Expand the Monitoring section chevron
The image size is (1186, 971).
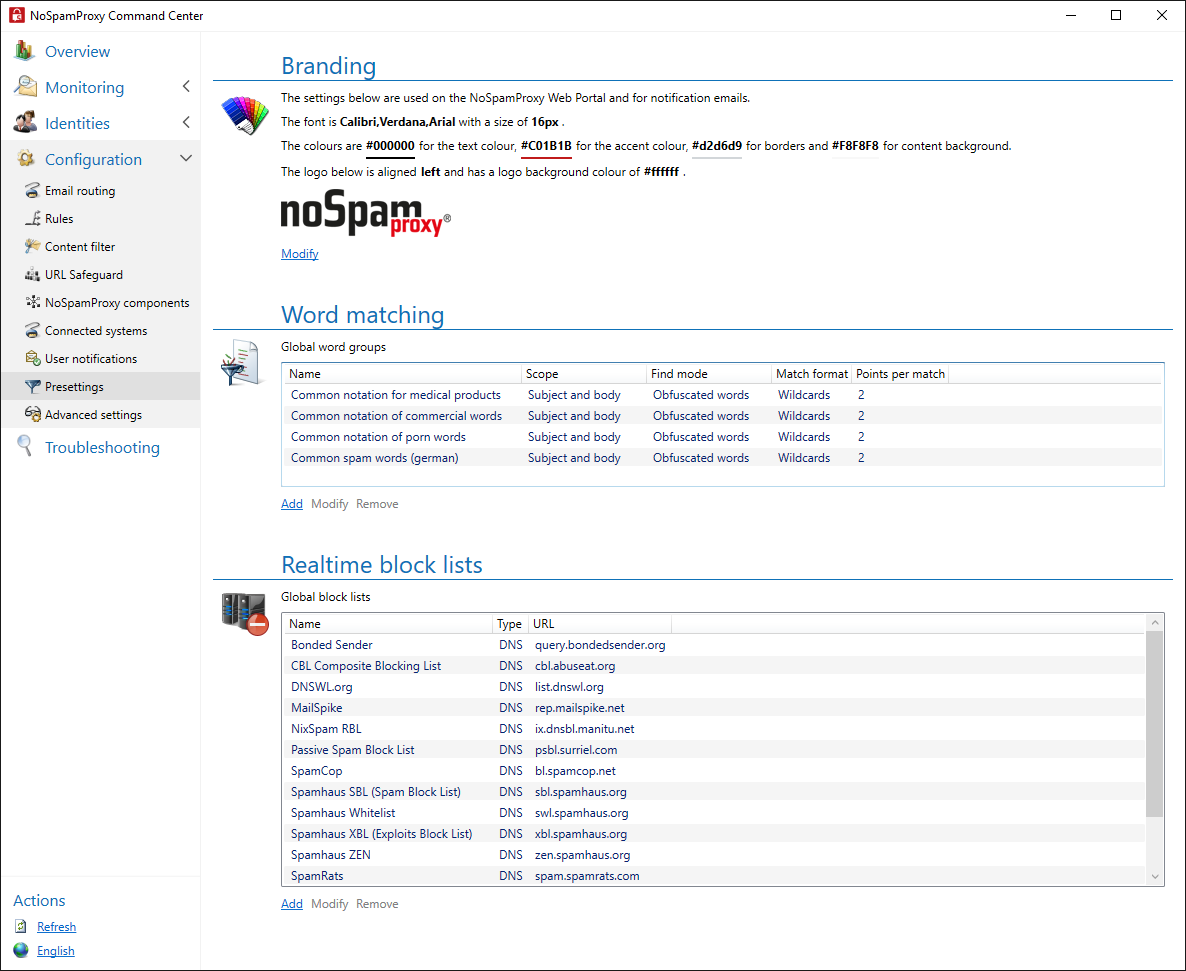tap(186, 87)
